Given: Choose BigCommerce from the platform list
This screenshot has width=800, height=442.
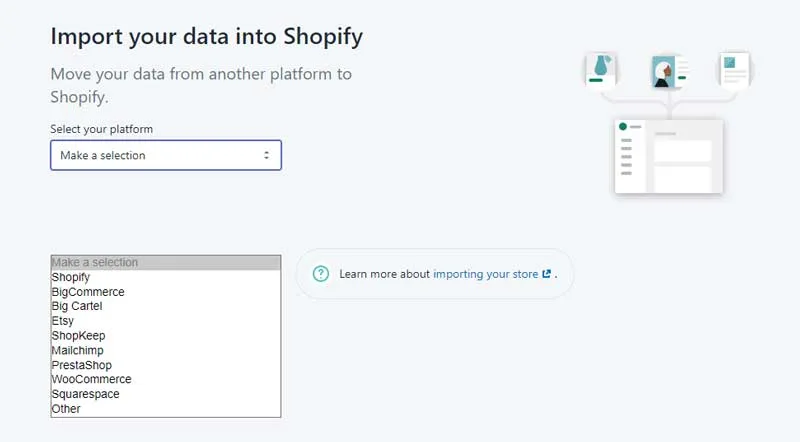Looking at the screenshot, I should (166, 292).
